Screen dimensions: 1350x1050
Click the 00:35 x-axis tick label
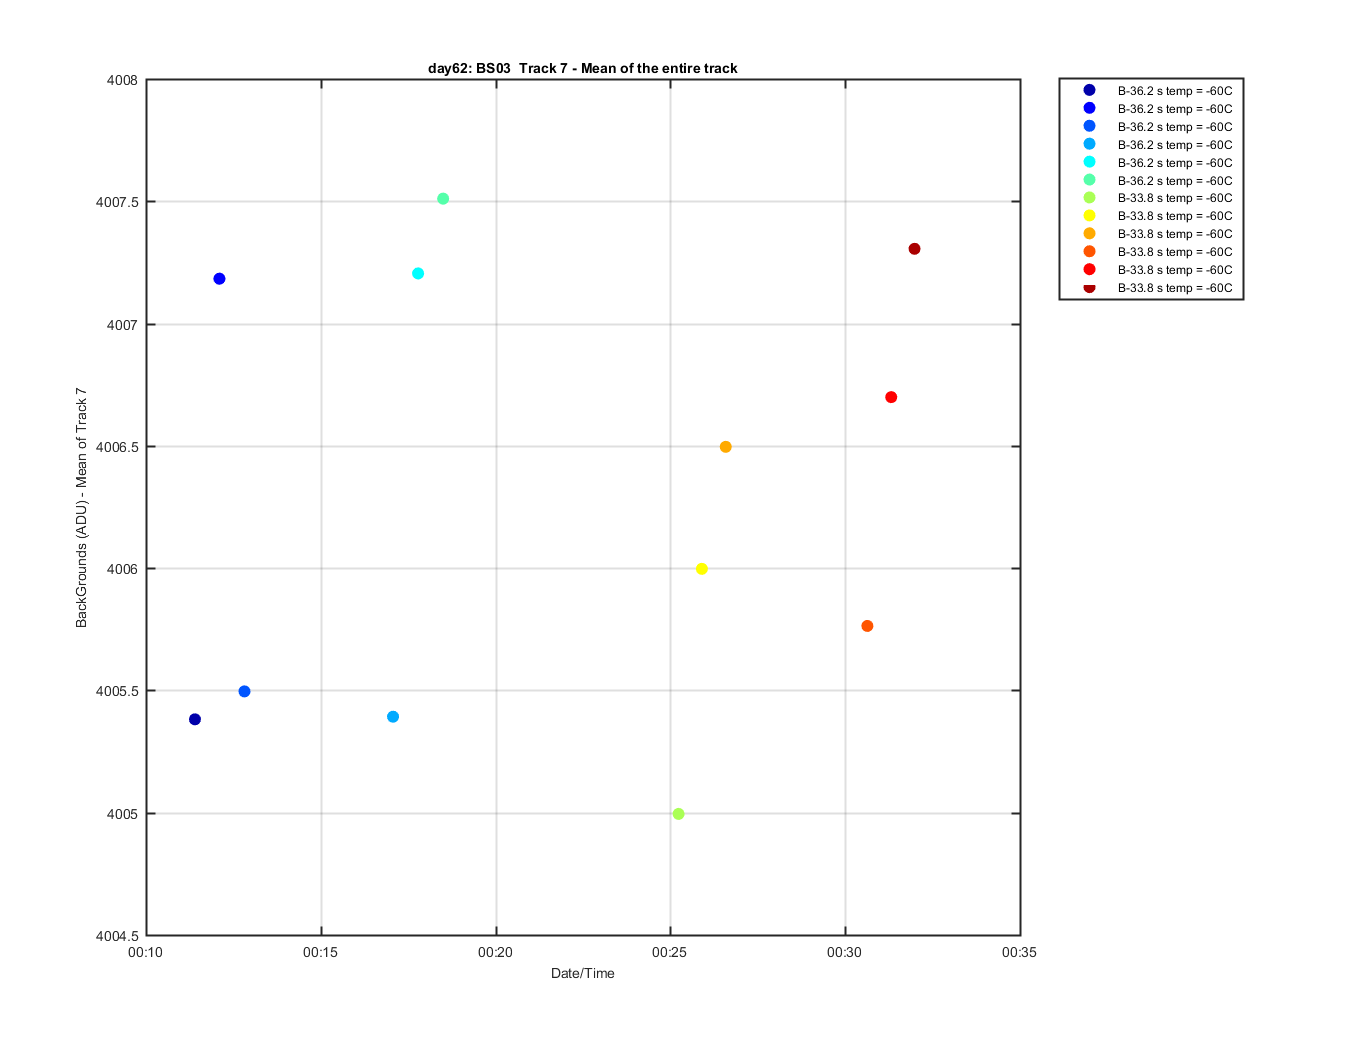(x=1019, y=952)
